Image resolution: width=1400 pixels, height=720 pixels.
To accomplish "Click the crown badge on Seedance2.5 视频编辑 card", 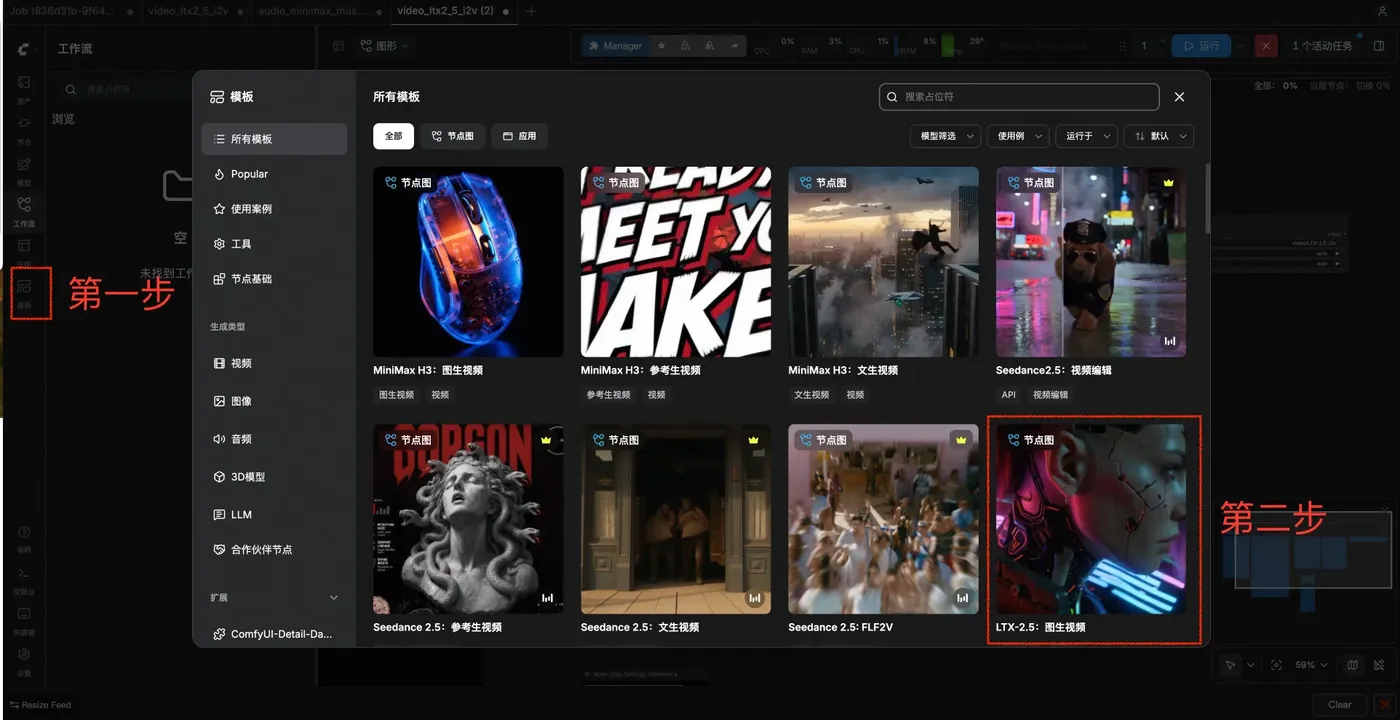I will point(1168,183).
